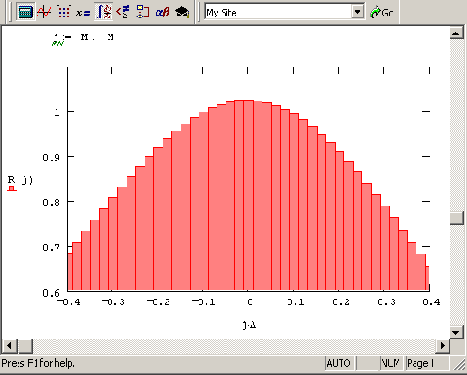
Task: Click inside the My Site address field
Action: (278, 12)
